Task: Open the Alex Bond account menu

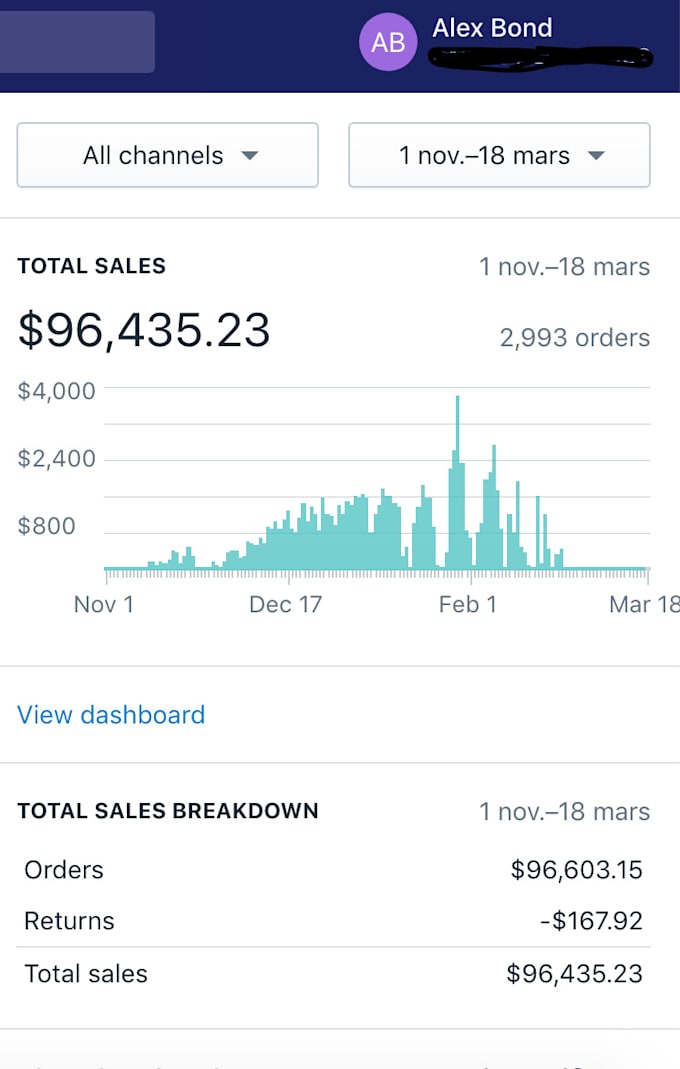Action: (x=492, y=28)
